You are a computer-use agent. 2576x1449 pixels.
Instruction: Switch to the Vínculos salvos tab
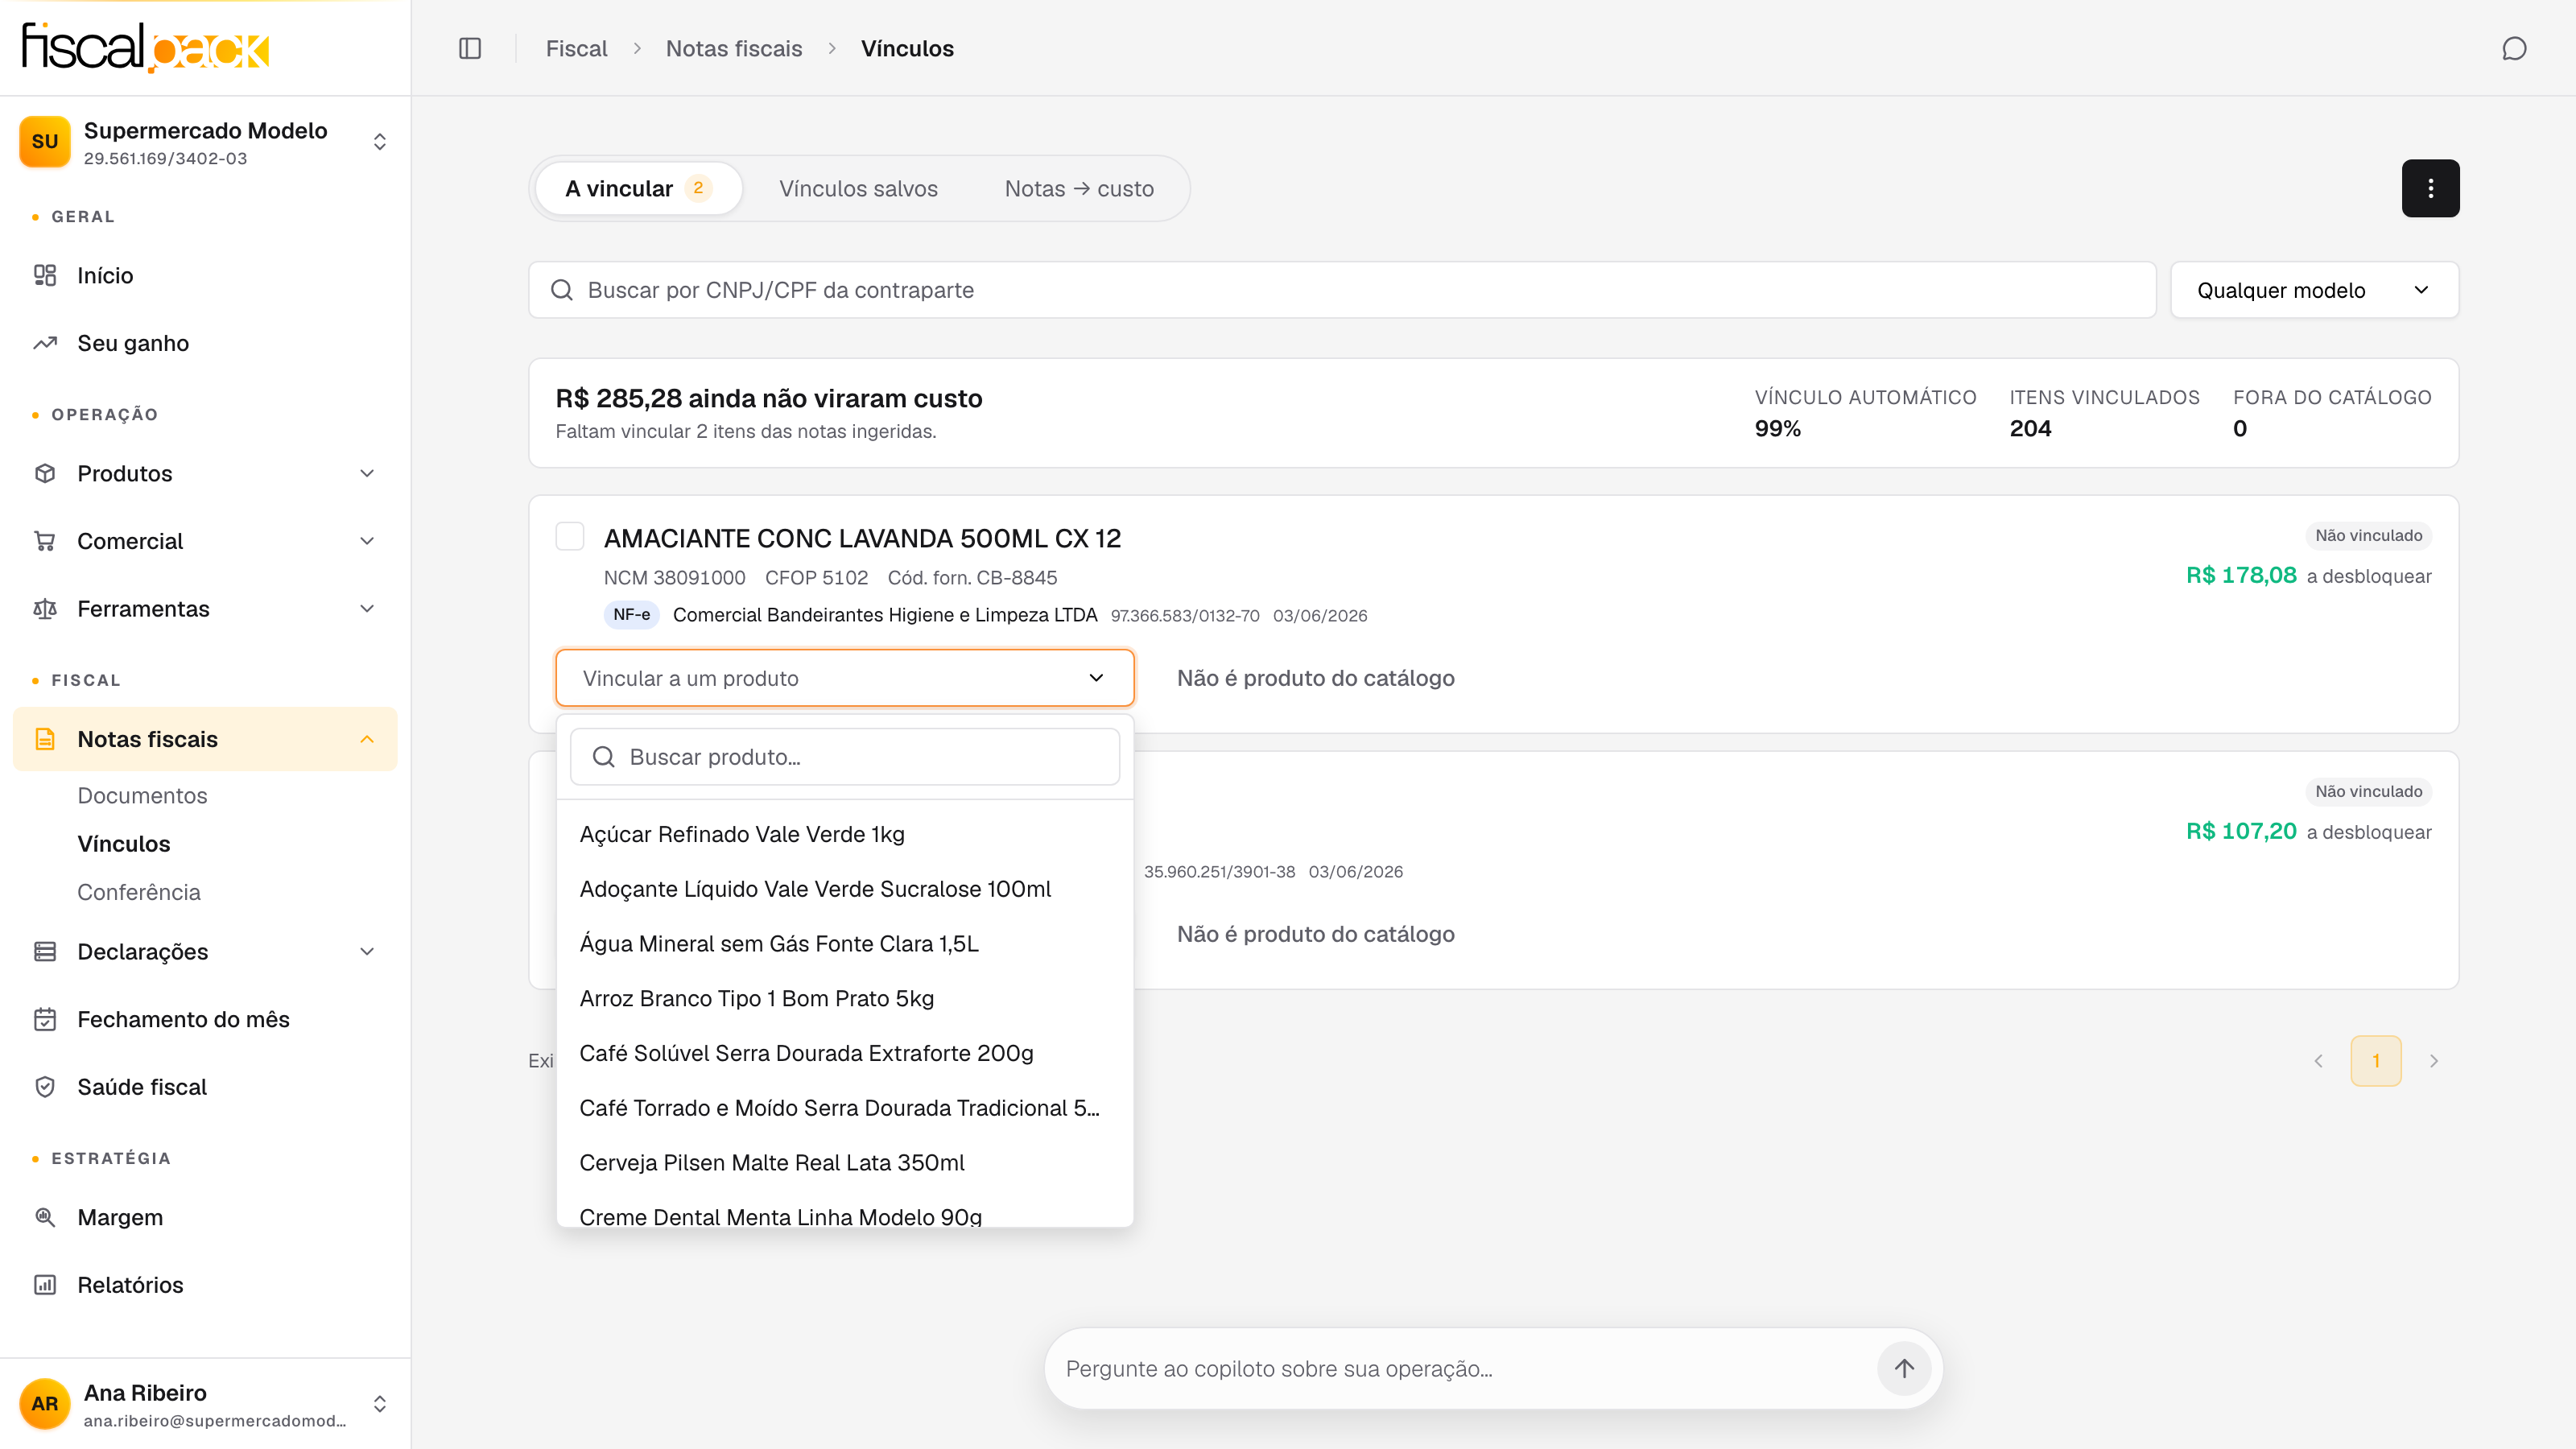[858, 188]
